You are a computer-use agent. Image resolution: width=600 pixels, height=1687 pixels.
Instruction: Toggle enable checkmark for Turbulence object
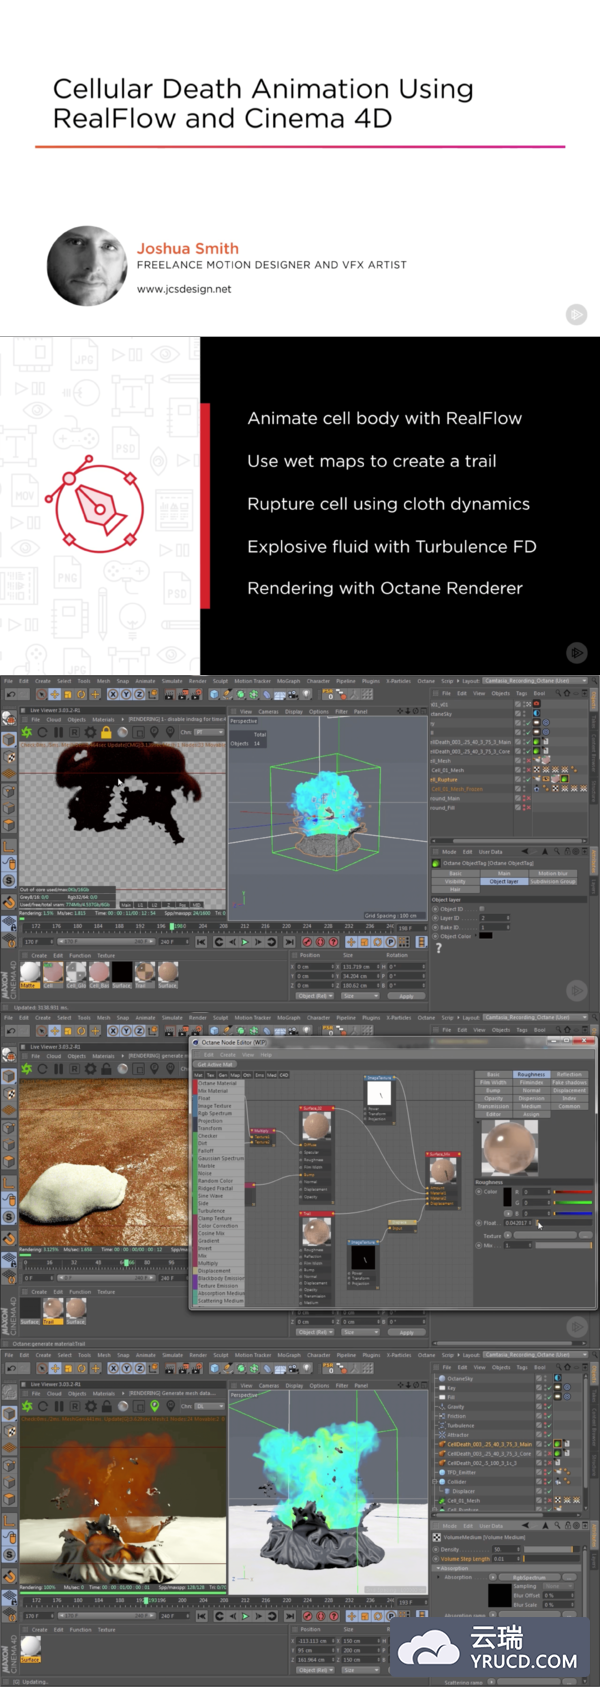pos(549,1425)
